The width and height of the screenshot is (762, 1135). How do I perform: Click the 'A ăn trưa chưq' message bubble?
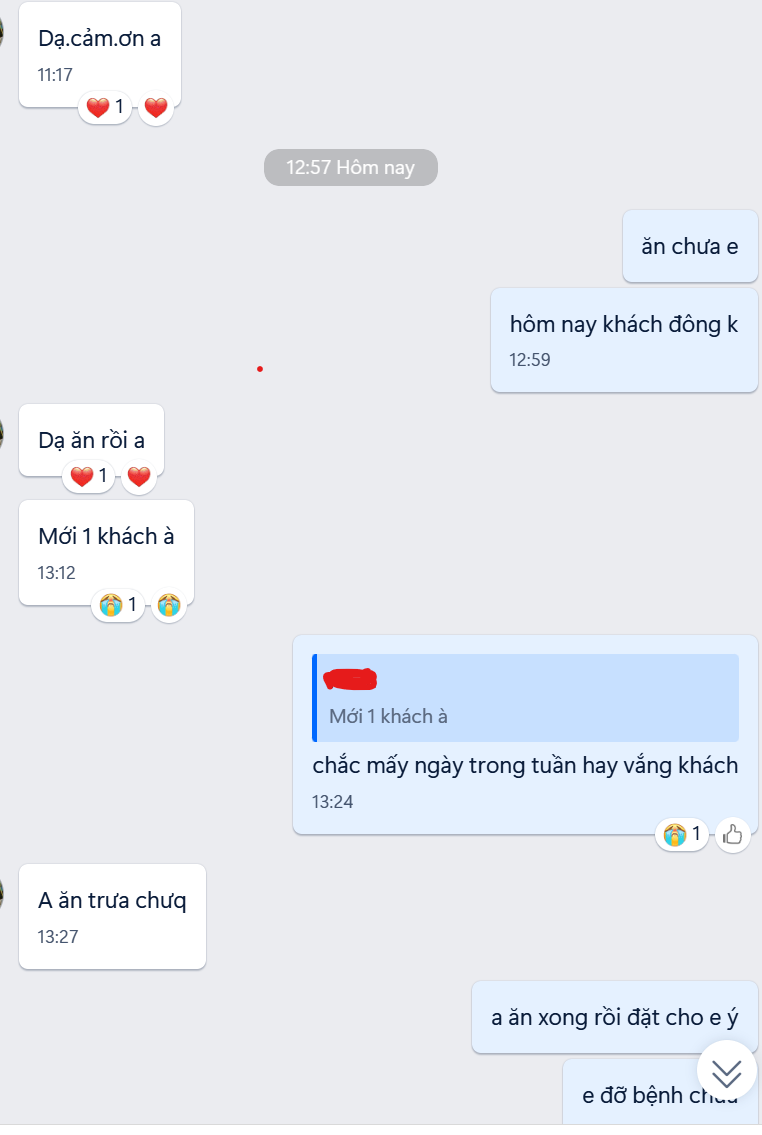click(112, 916)
